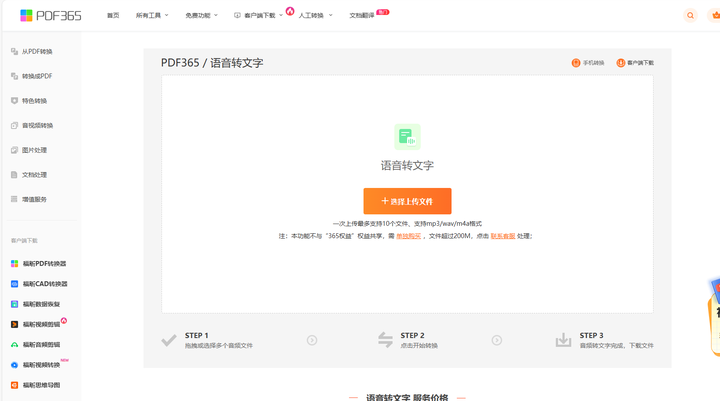Click the STEP 2 convert arrows icon
Screen dimensions: 720x401
[x=385, y=340]
